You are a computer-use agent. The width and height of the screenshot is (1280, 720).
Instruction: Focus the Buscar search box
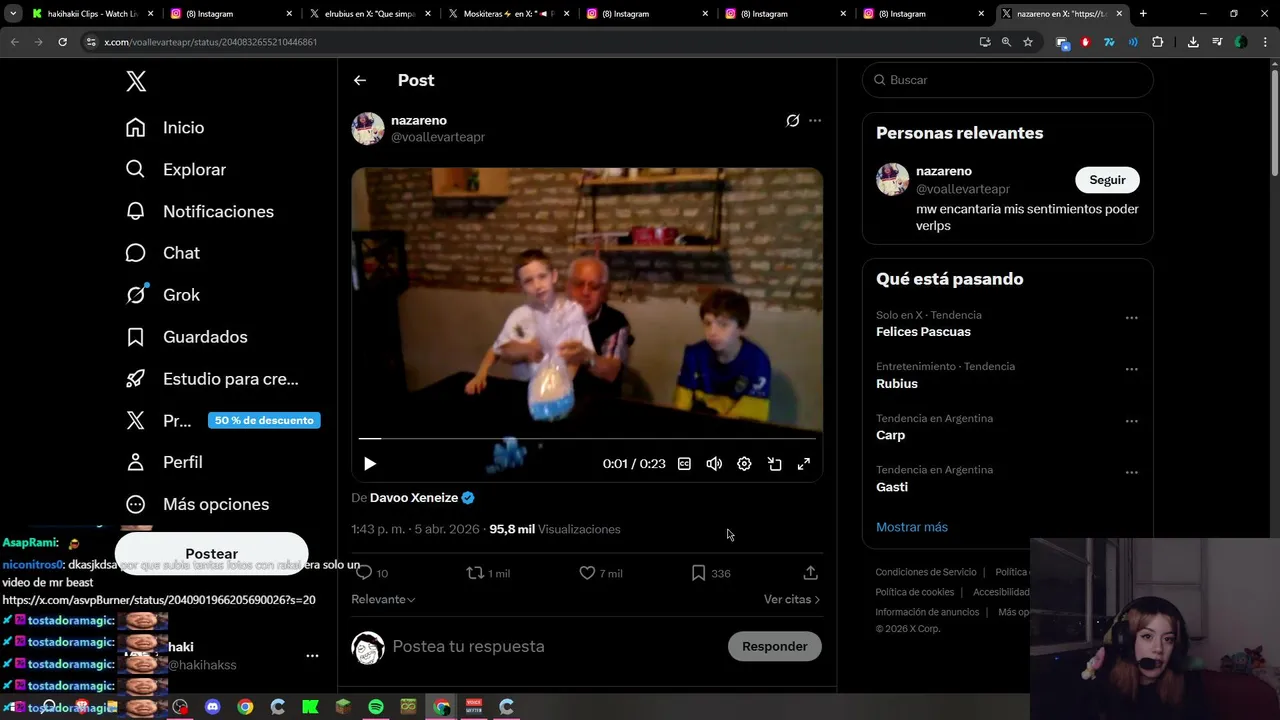(1008, 80)
